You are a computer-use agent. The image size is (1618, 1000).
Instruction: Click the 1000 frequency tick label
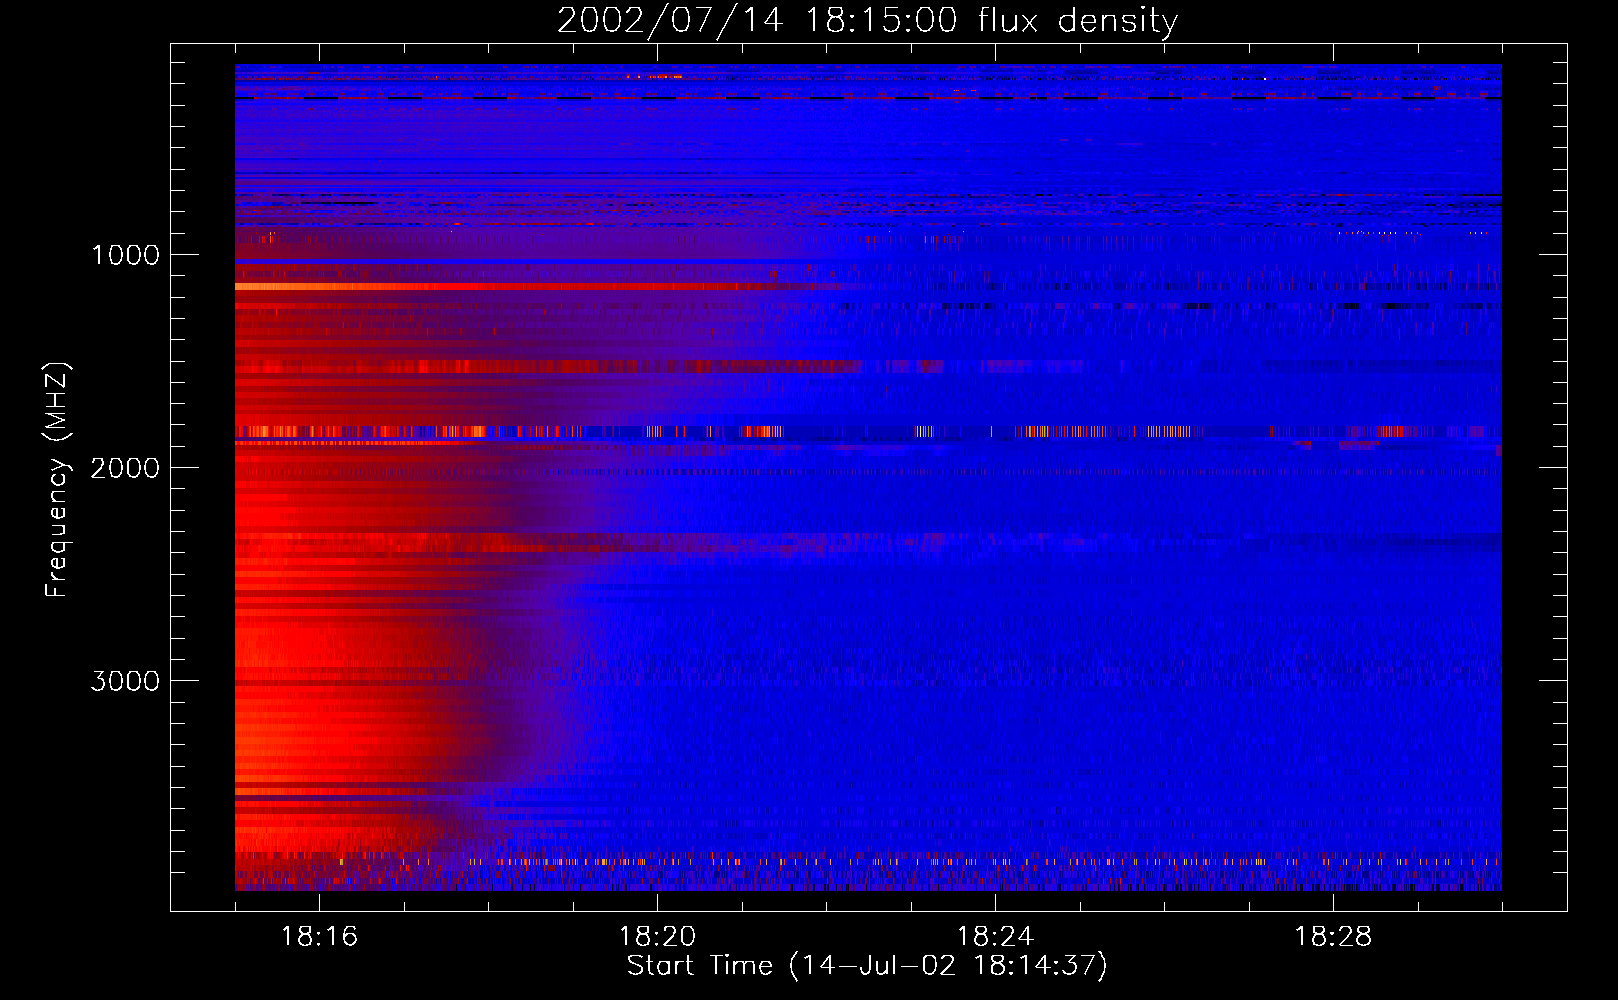tap(125, 255)
